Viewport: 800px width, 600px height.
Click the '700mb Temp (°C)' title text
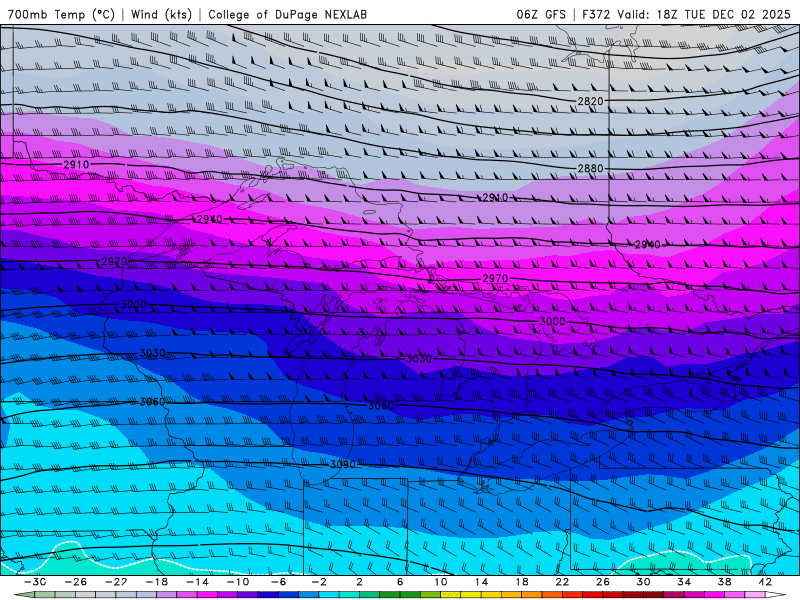61,14
